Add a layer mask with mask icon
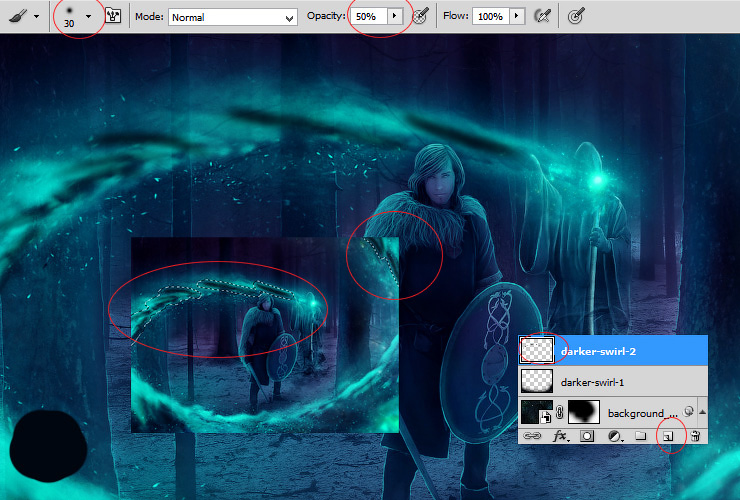 pos(587,436)
